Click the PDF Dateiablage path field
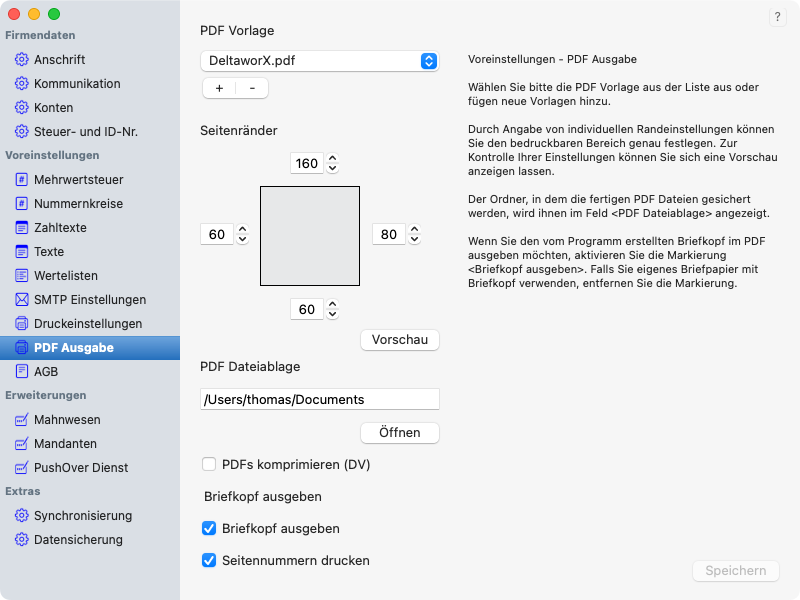The width and height of the screenshot is (800, 600). (x=319, y=399)
